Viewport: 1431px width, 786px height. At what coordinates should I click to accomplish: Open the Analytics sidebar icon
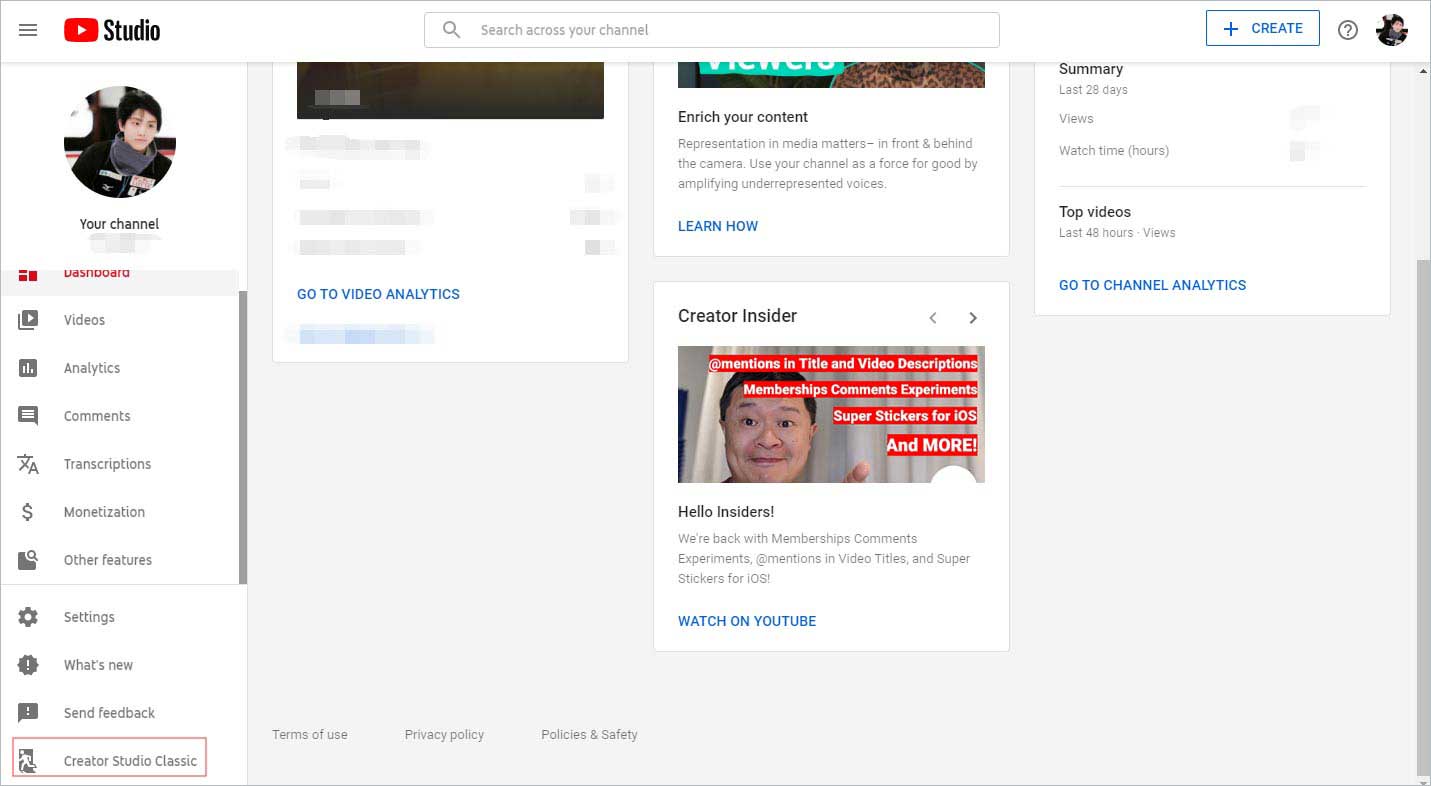(31, 368)
